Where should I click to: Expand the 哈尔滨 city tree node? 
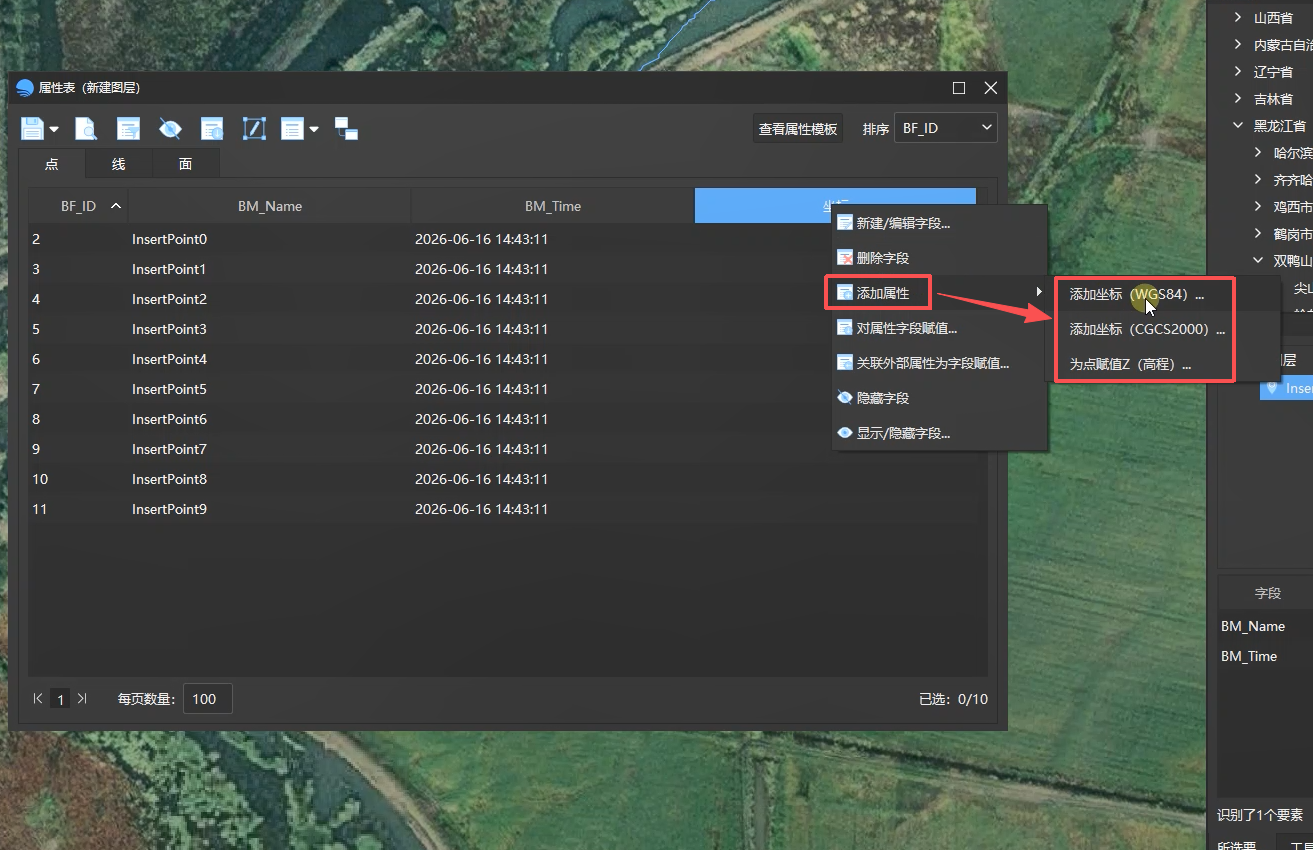coord(1258,153)
